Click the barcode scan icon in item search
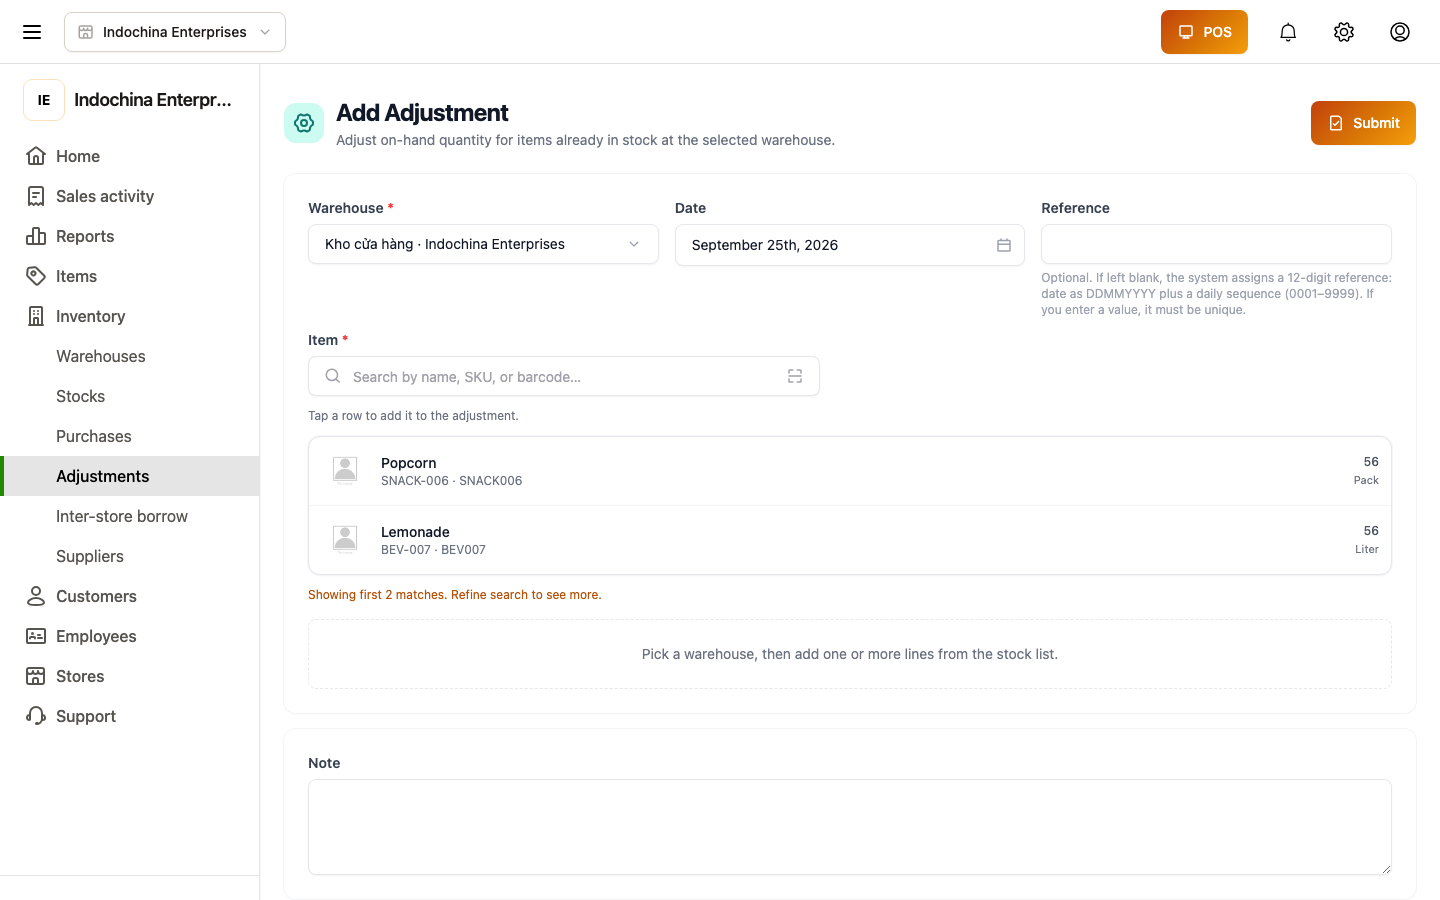This screenshot has height=900, width=1440. 795,376
